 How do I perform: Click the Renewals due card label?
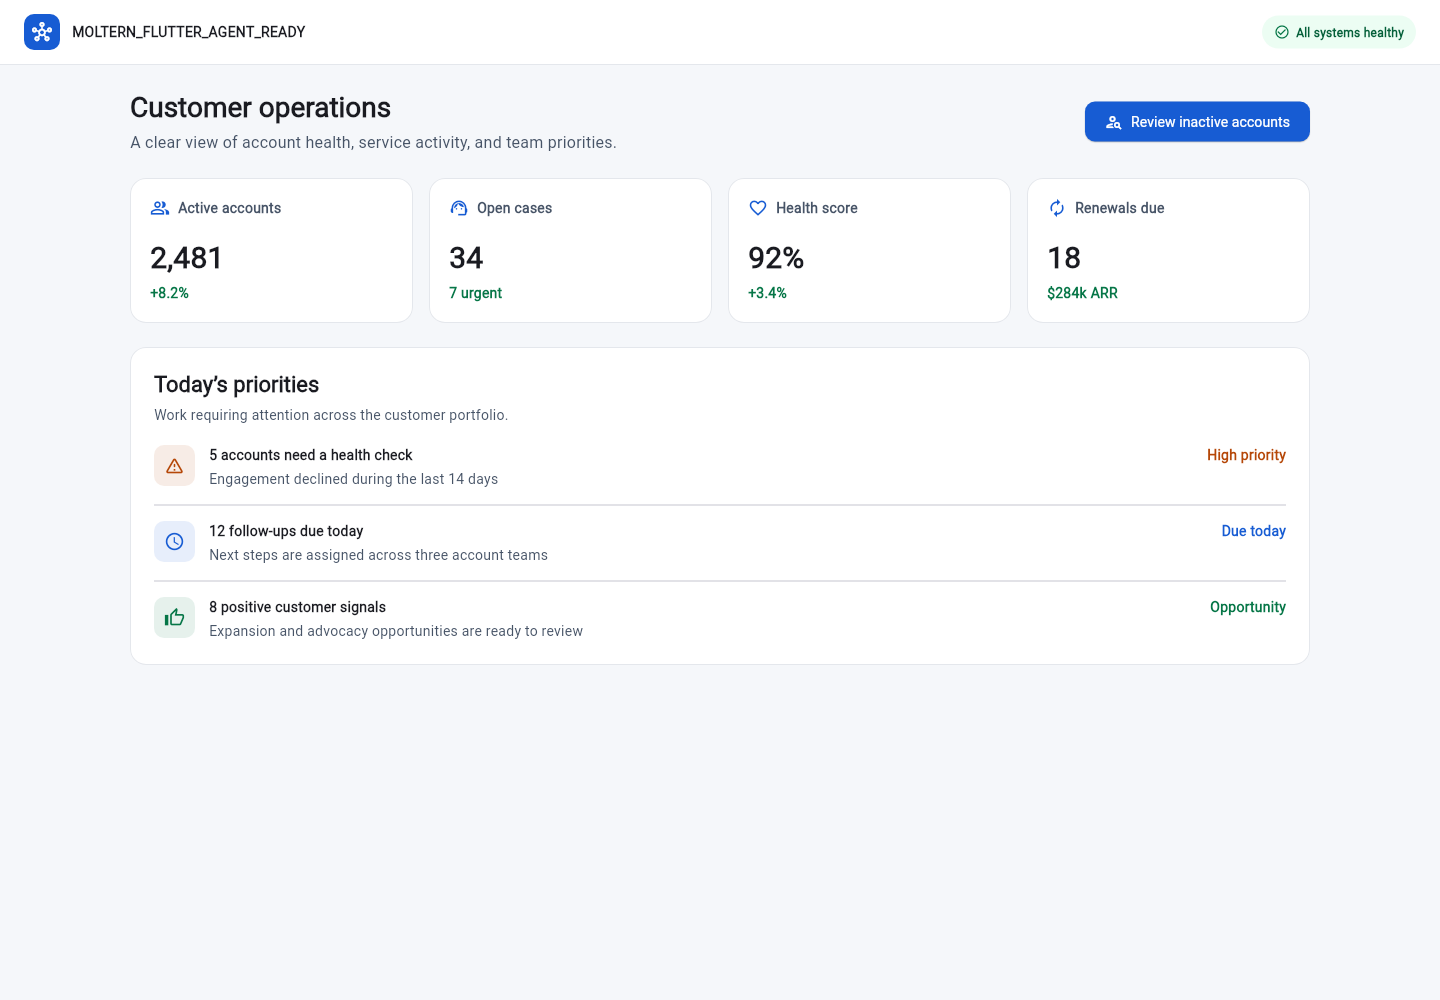(1119, 208)
